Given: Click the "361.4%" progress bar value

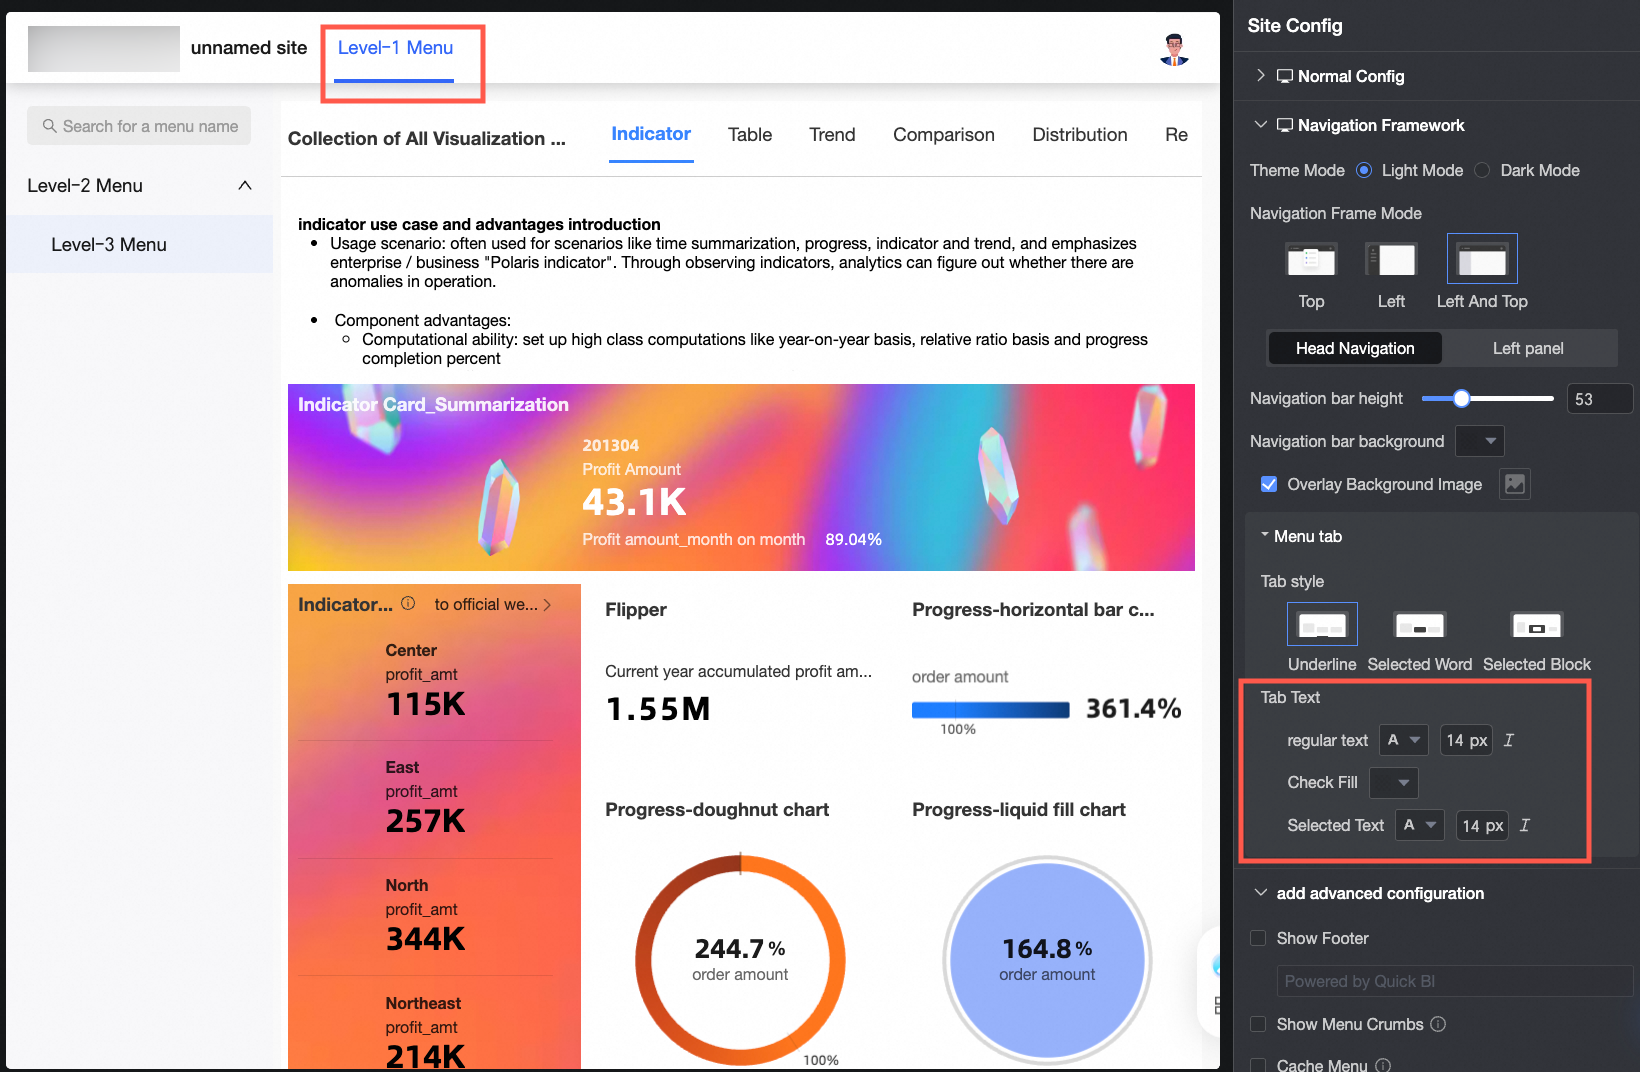Looking at the screenshot, I should (1134, 709).
